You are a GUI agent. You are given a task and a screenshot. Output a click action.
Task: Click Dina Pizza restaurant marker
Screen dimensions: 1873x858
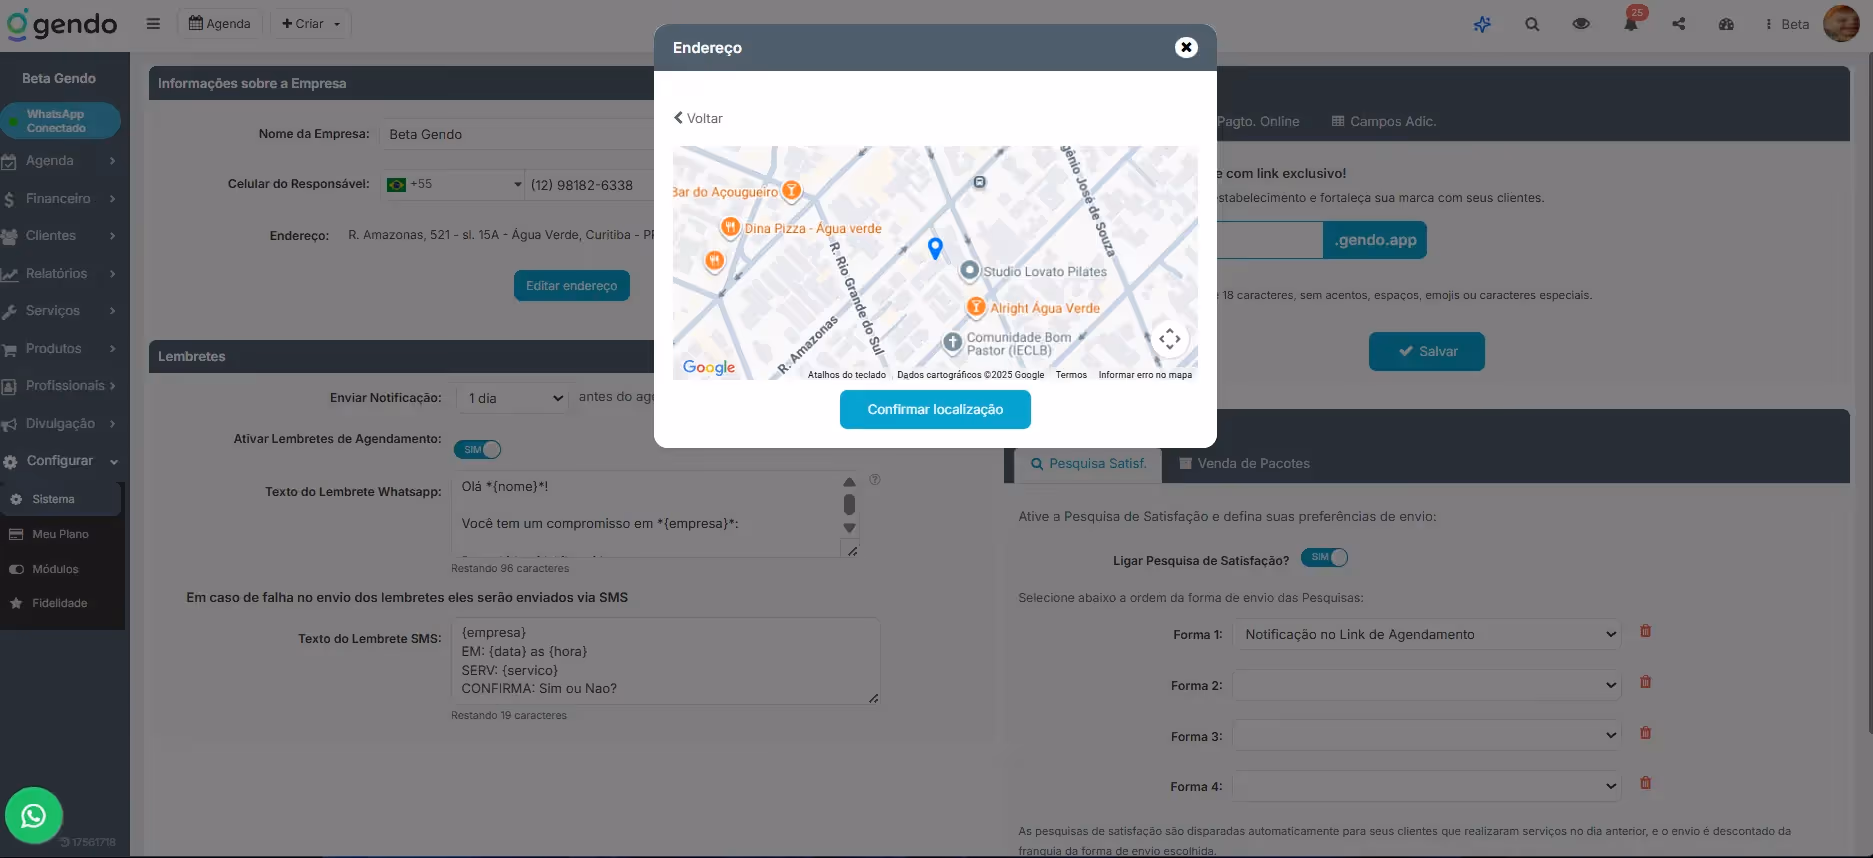point(731,228)
